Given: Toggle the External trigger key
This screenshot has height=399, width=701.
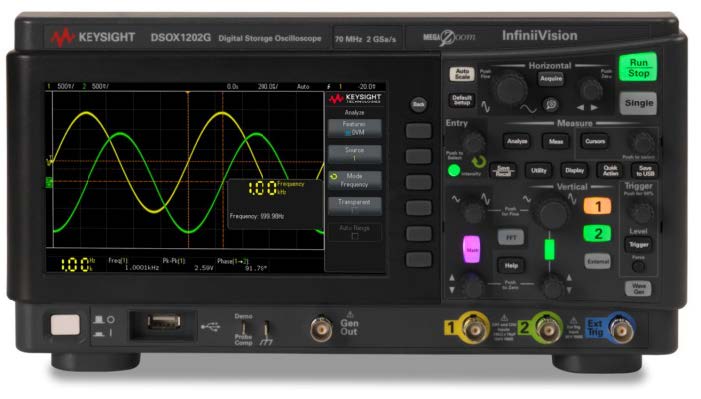Looking at the screenshot, I should pos(598,262).
